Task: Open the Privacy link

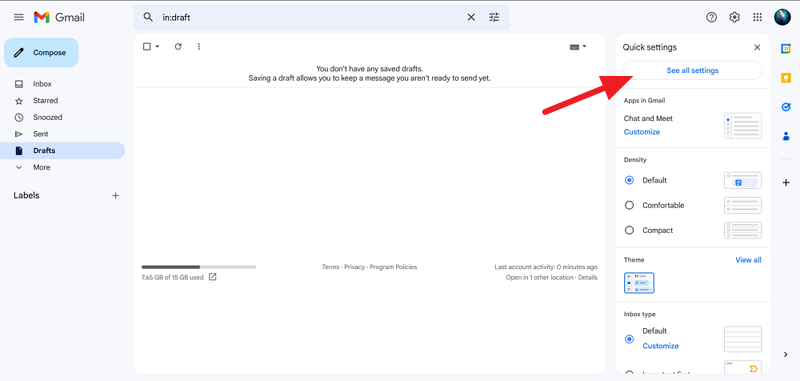Action: coord(354,267)
